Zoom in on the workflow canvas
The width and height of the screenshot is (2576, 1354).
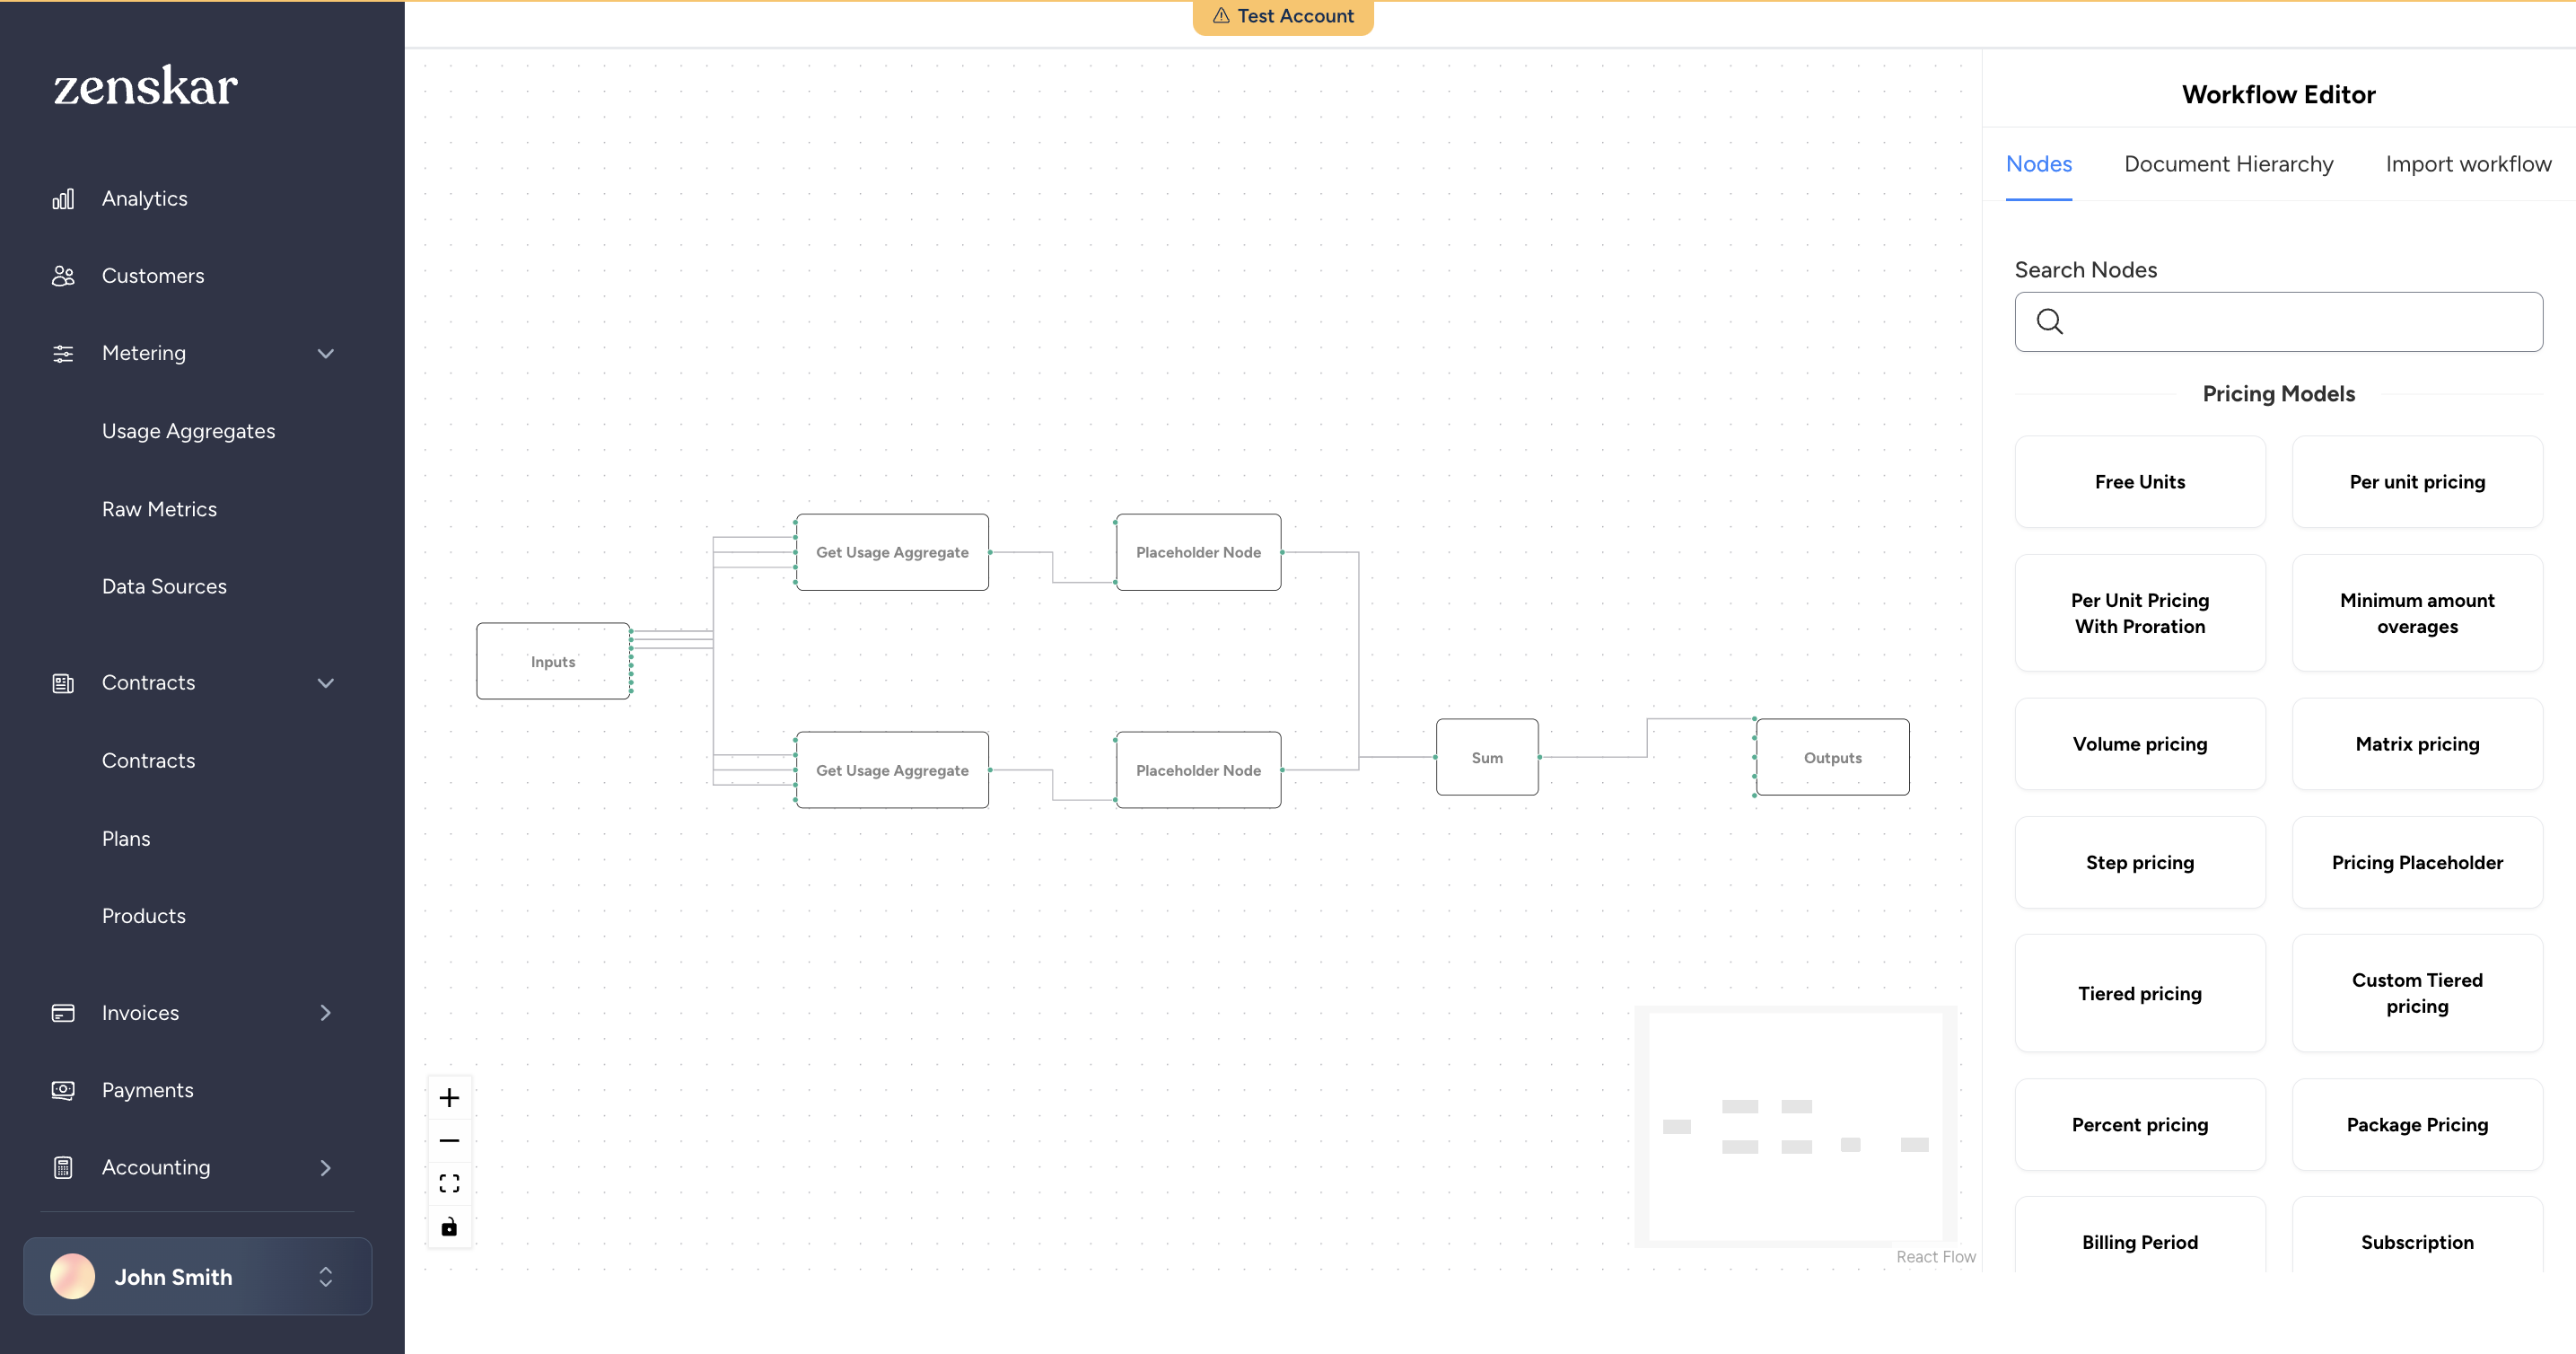(x=449, y=1097)
